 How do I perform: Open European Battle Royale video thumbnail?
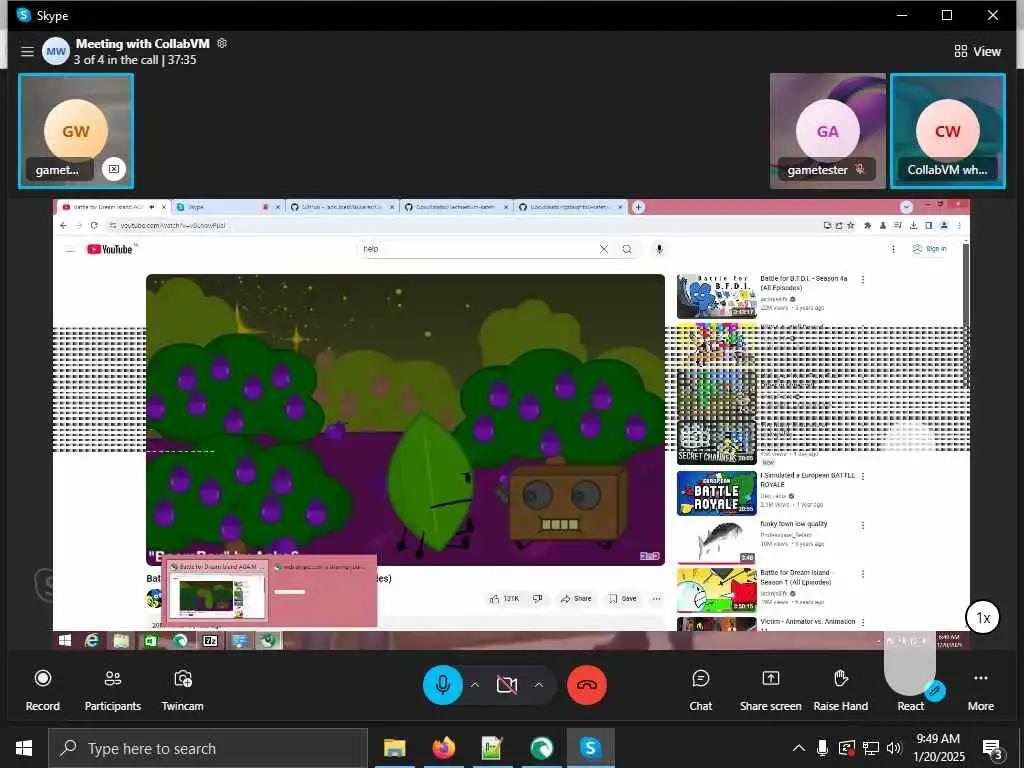(x=716, y=493)
